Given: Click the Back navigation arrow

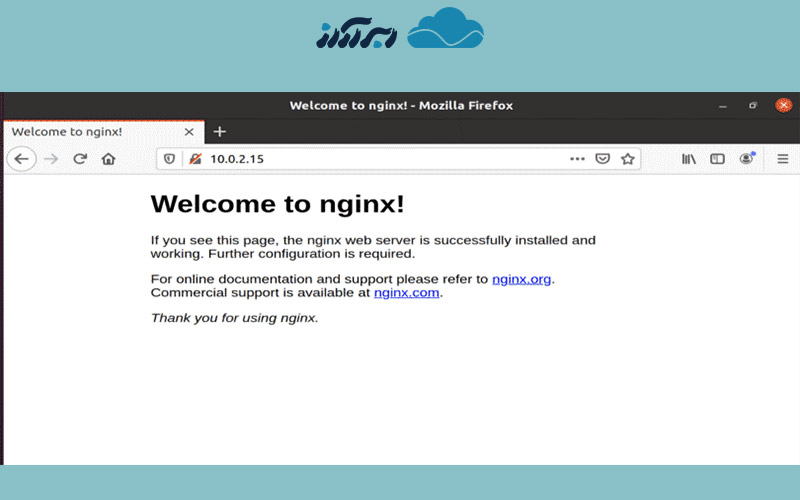Looking at the screenshot, I should pyautogui.click(x=21, y=159).
